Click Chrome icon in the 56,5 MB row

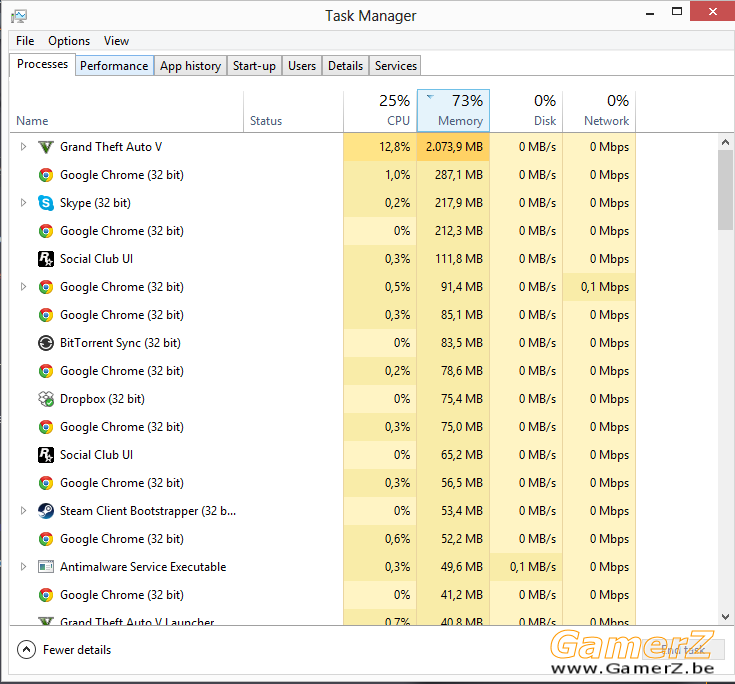pyautogui.click(x=45, y=483)
